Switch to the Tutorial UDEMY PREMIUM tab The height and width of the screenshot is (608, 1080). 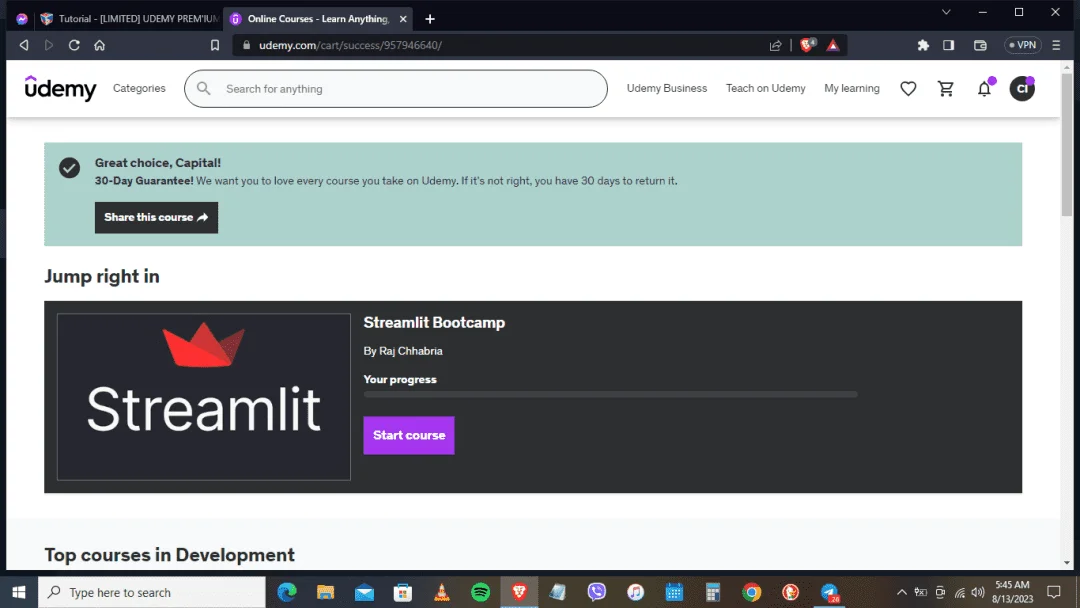point(130,19)
